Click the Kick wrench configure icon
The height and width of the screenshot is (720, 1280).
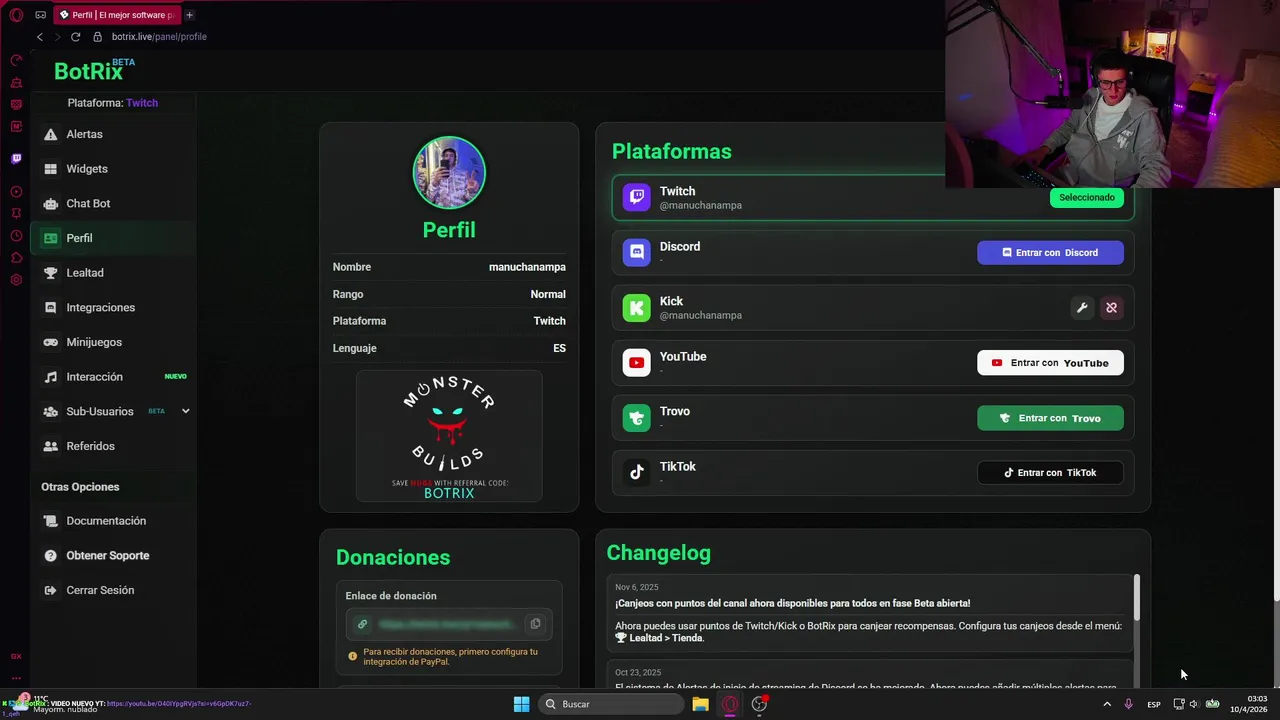coord(1081,308)
